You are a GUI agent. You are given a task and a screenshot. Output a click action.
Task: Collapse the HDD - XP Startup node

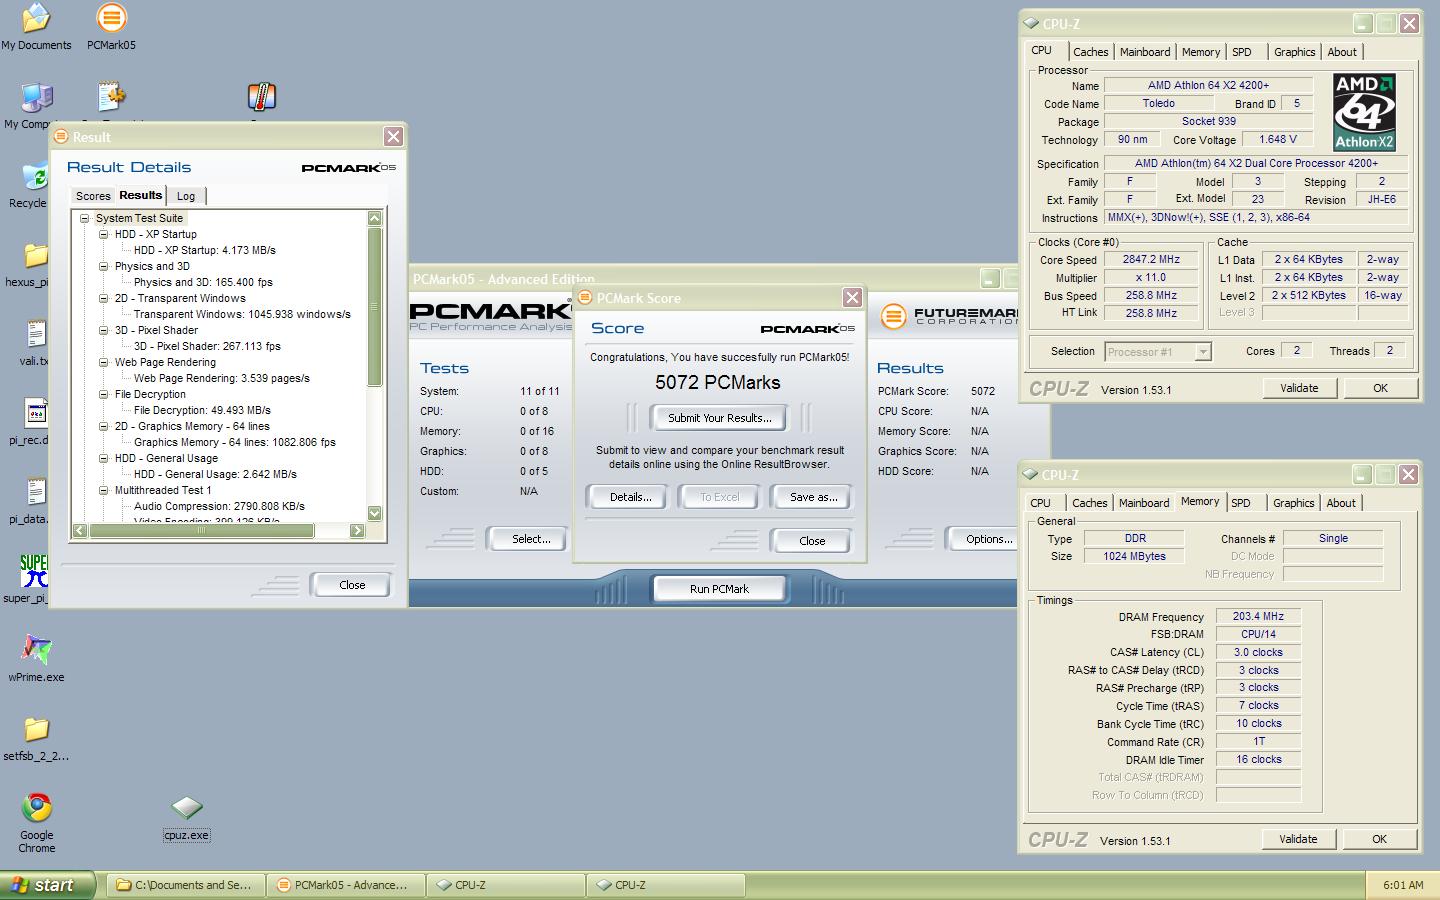tap(104, 234)
